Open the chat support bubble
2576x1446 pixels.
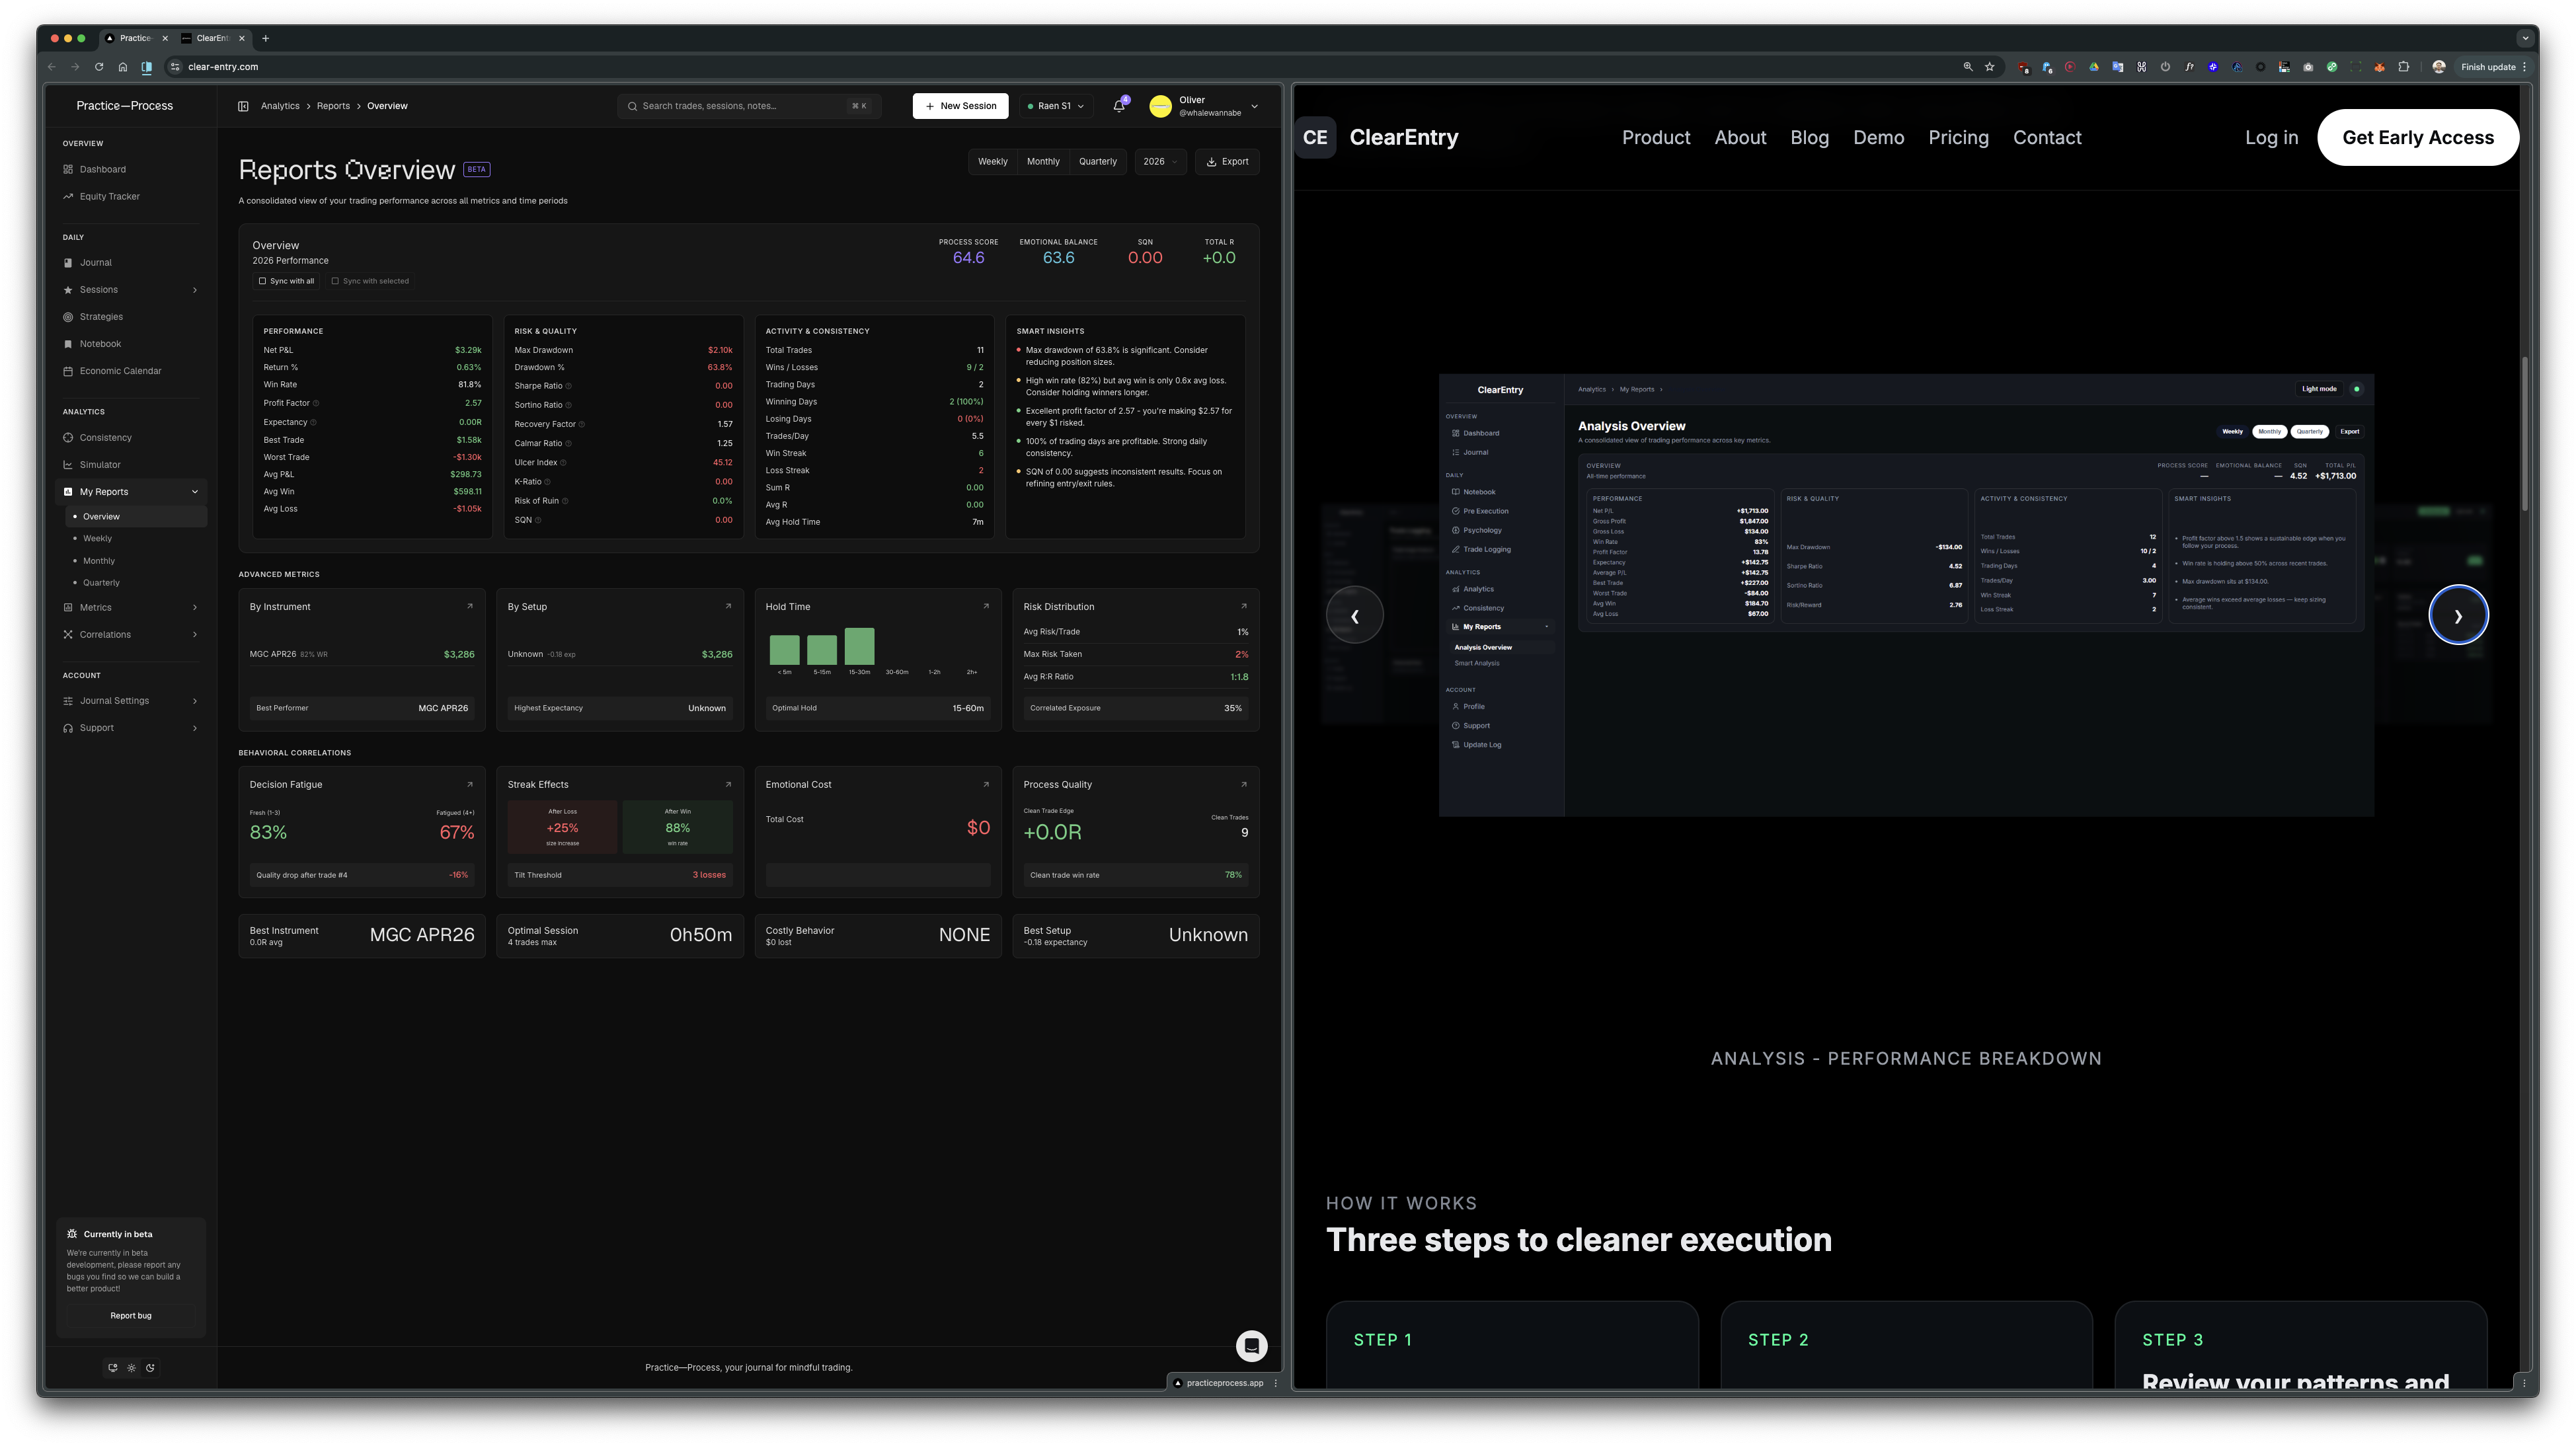(x=1251, y=1345)
